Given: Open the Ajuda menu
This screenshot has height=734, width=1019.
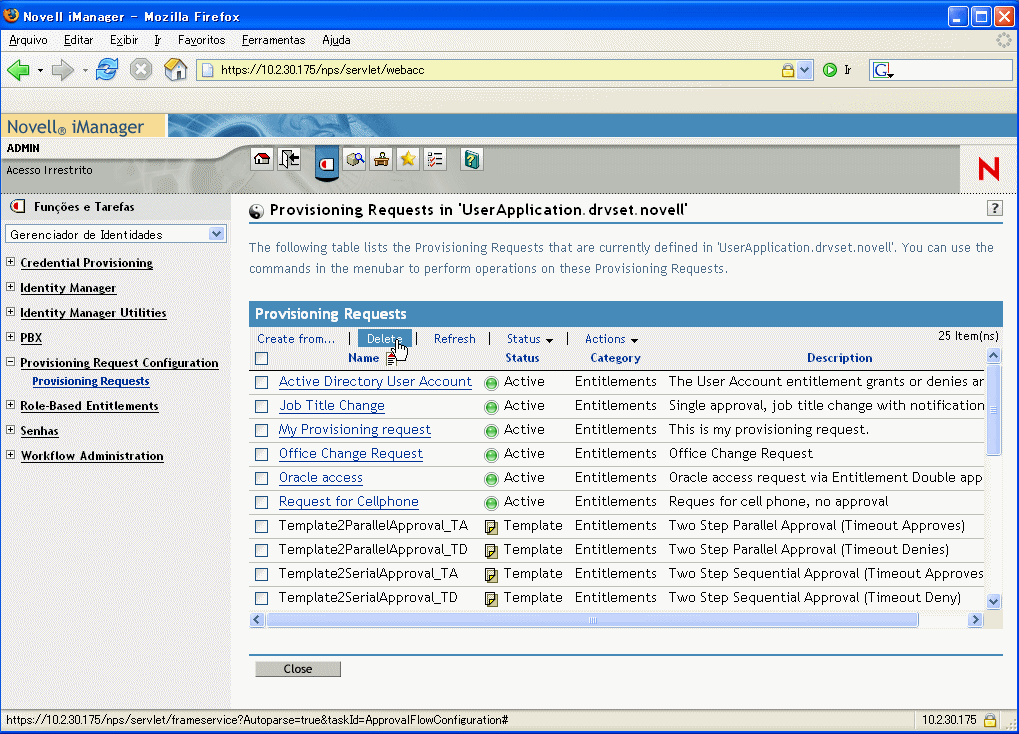Looking at the screenshot, I should 336,40.
